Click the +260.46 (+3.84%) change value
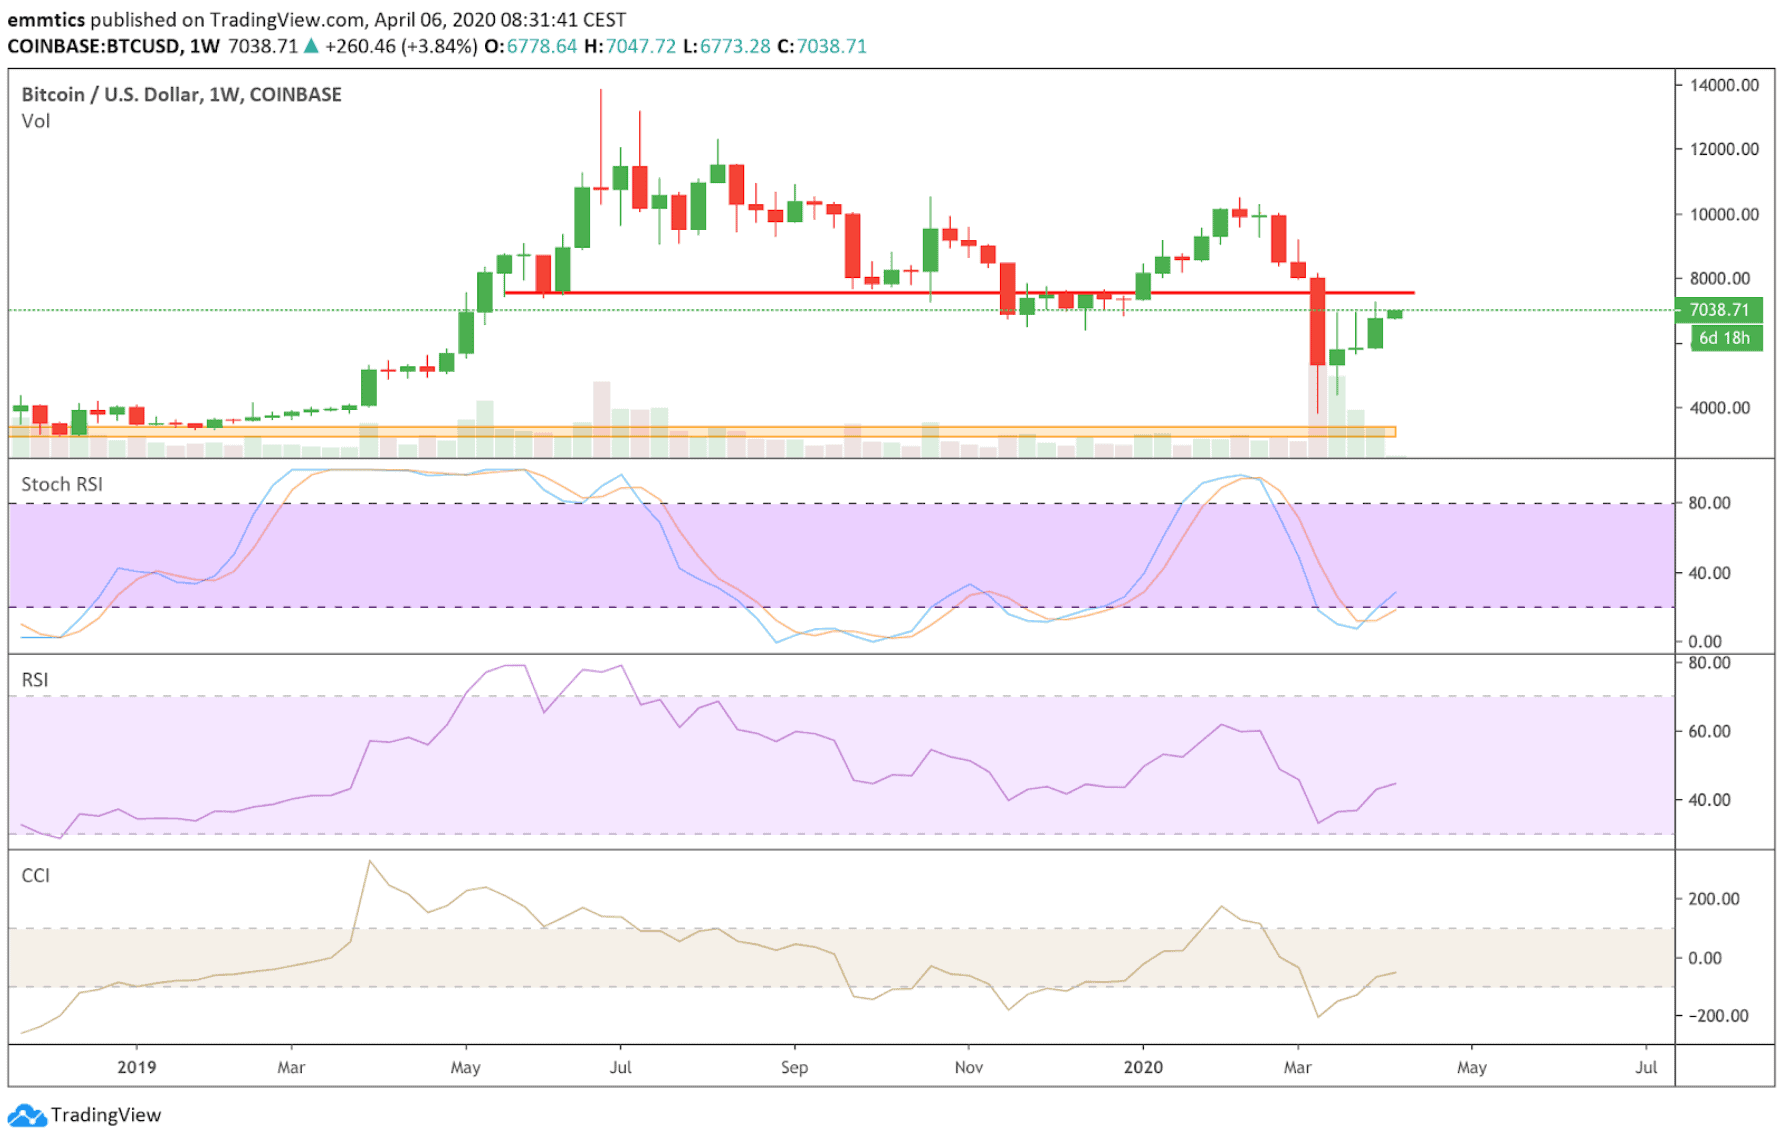 401,46
